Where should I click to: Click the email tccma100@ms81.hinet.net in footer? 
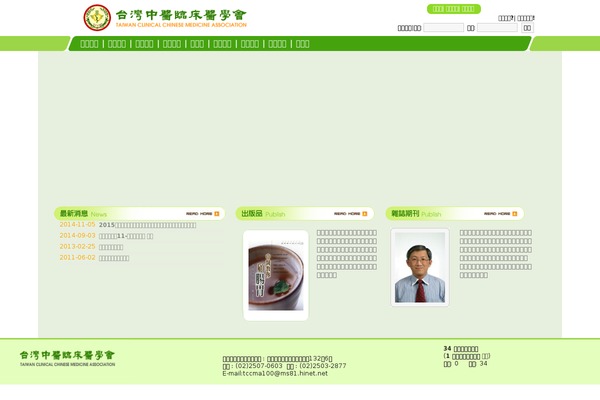[x=285, y=374]
